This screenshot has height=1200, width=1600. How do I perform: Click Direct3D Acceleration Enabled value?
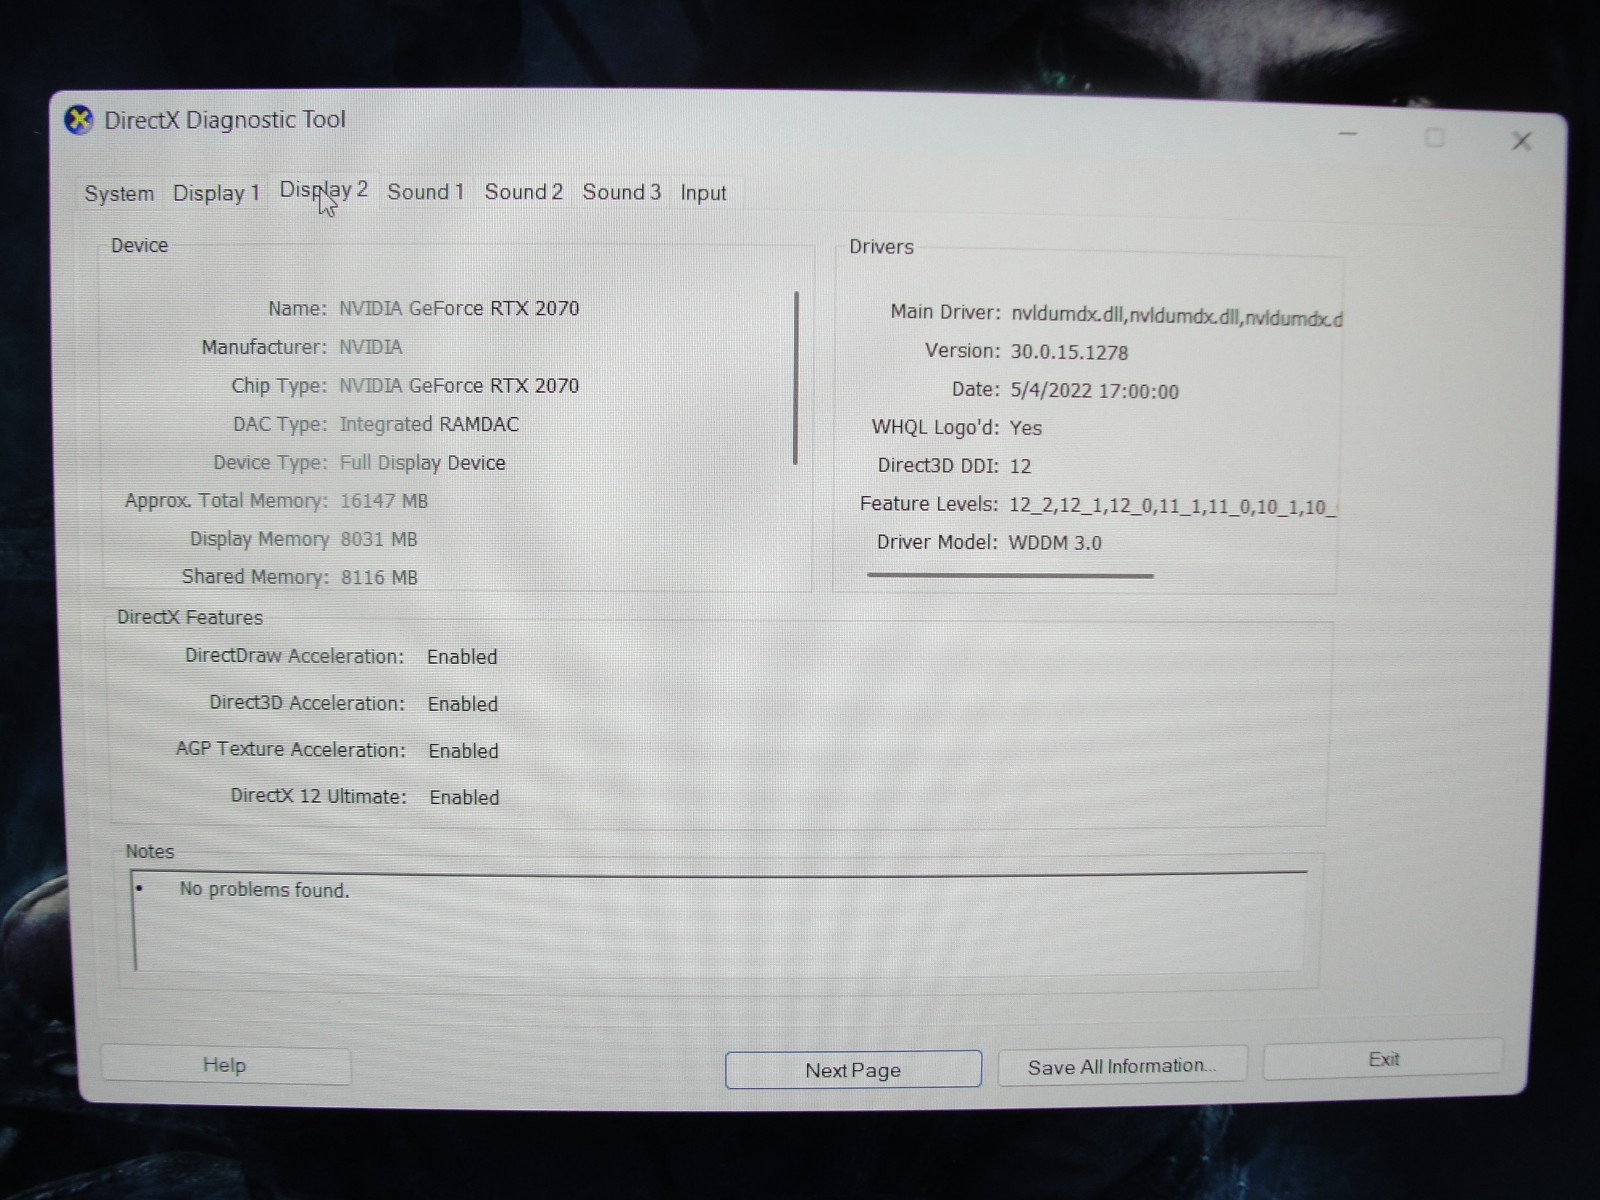point(463,704)
